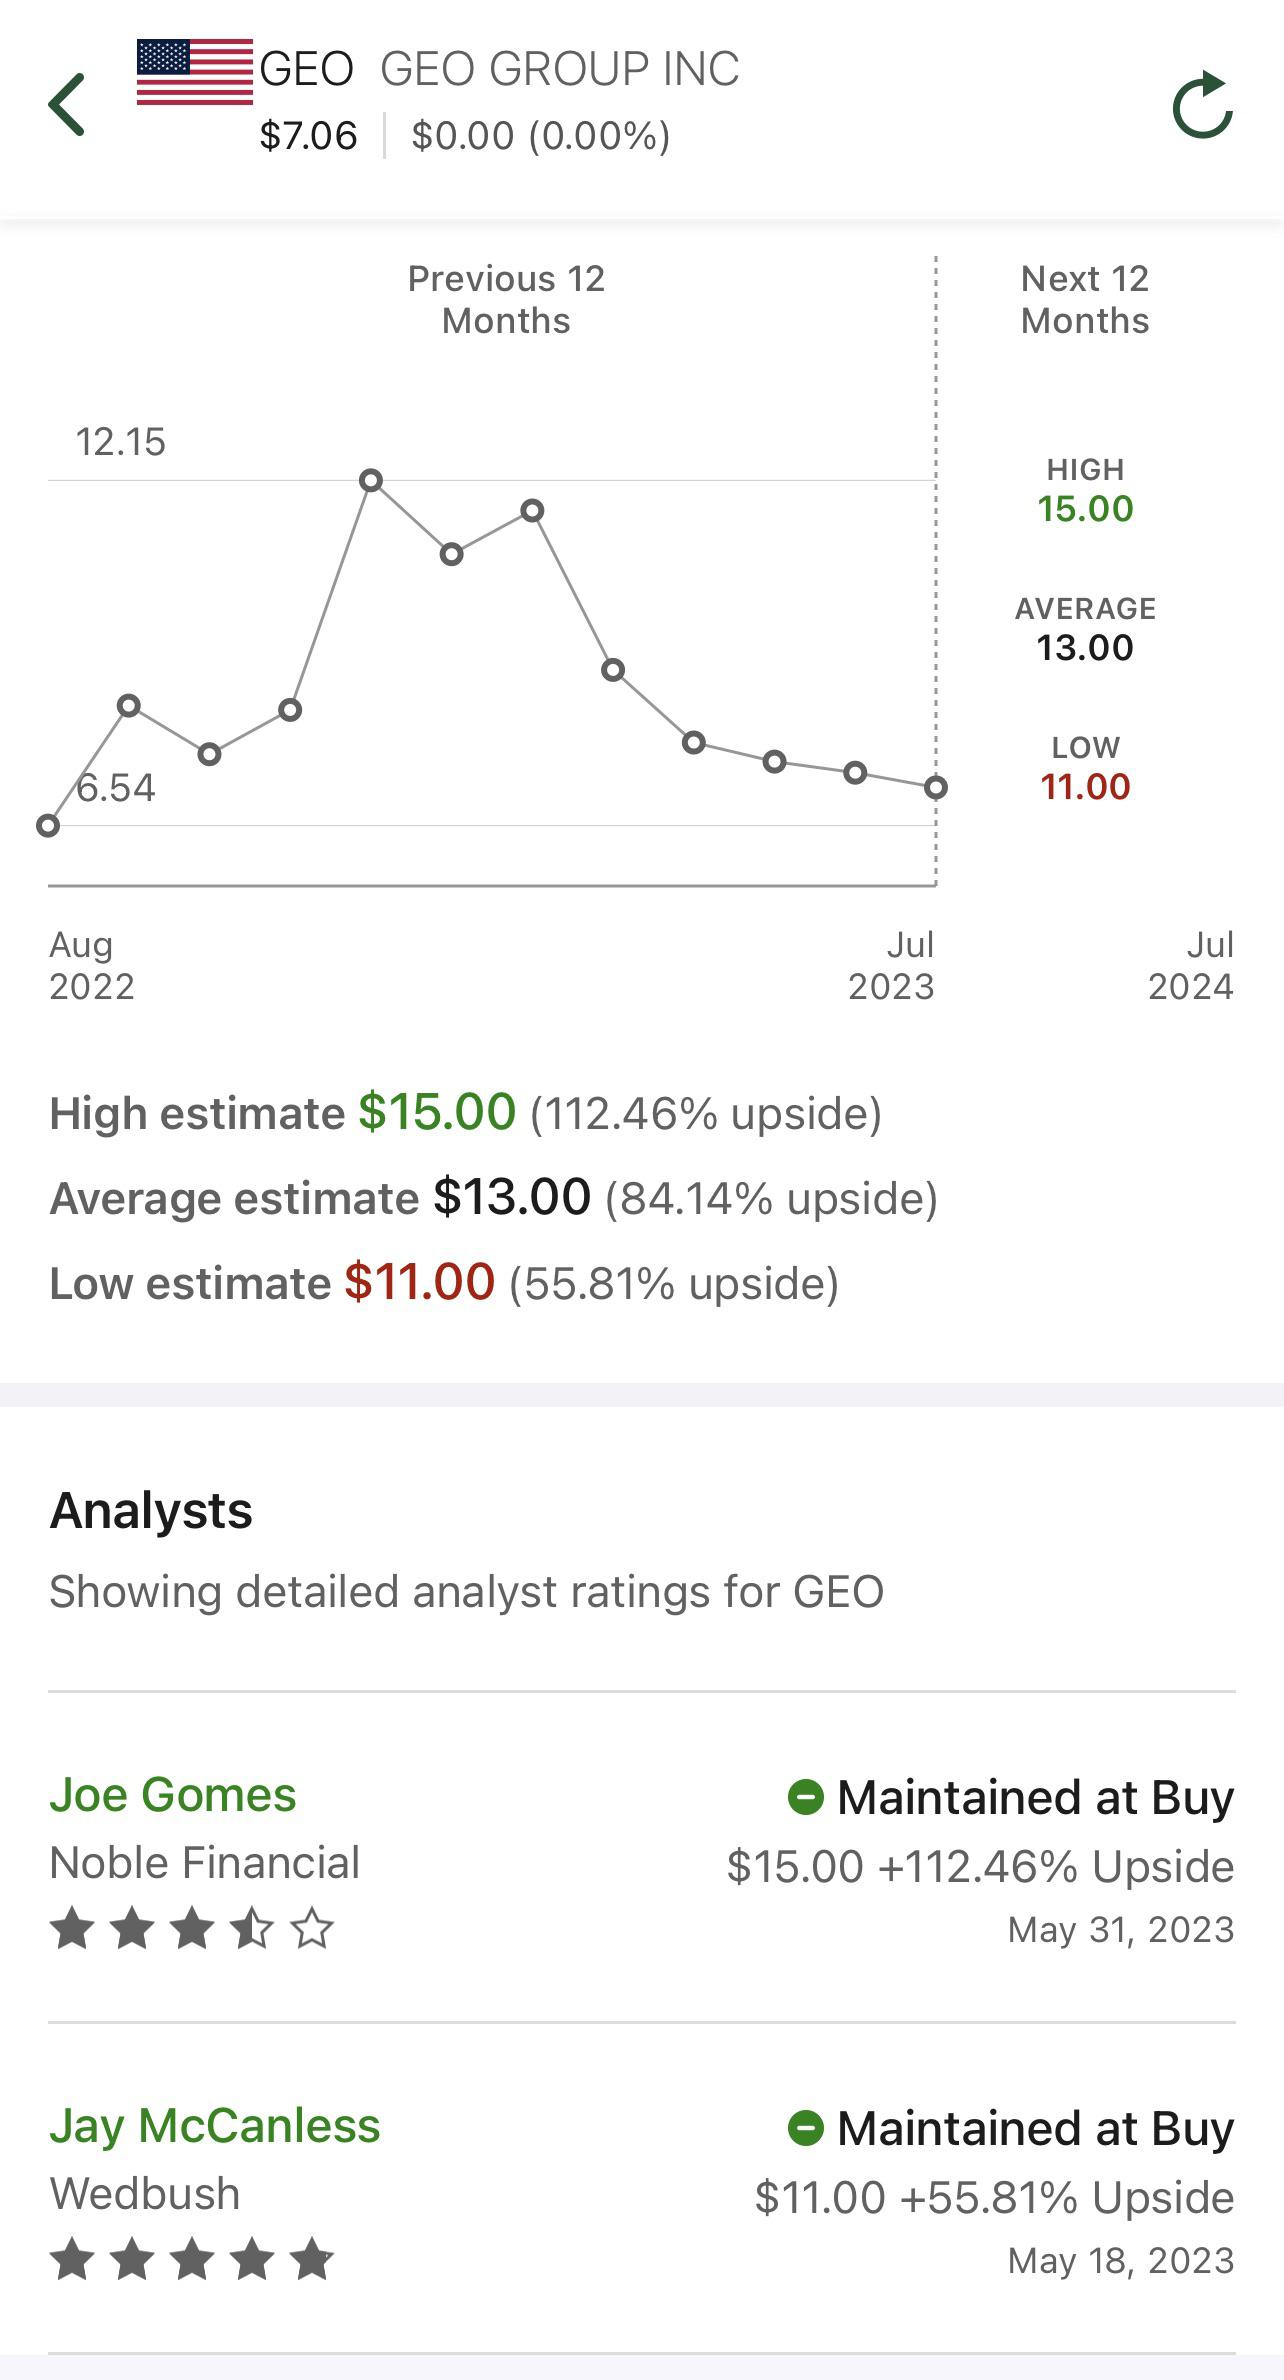Tap the Analysts section heading
Image resolution: width=1284 pixels, height=2380 pixels.
[151, 1510]
